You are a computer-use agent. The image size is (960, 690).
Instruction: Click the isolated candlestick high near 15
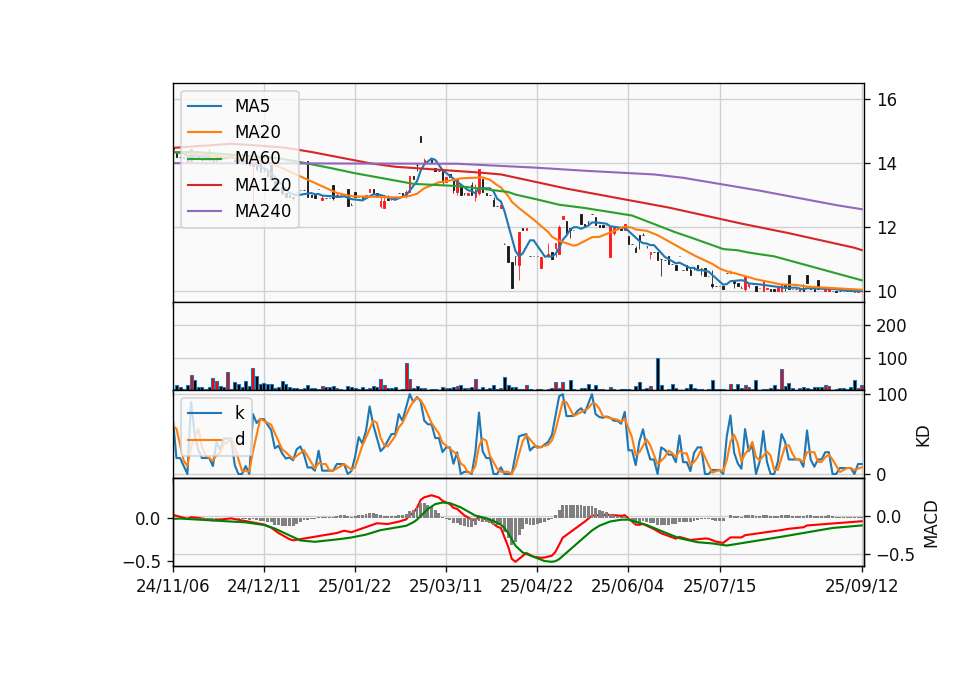click(421, 140)
